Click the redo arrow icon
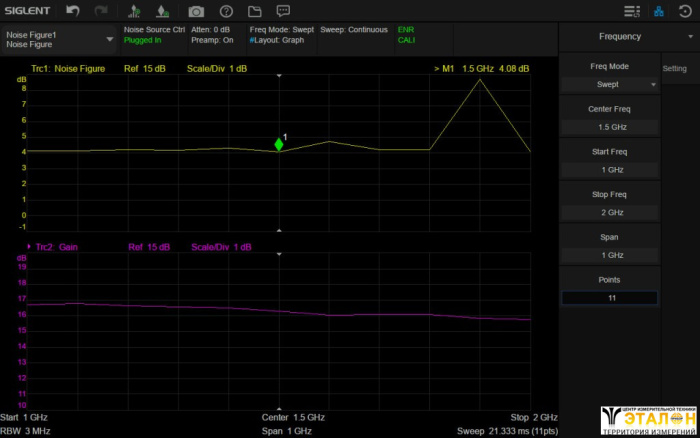Image resolution: width=700 pixels, height=438 pixels. tap(100, 11)
